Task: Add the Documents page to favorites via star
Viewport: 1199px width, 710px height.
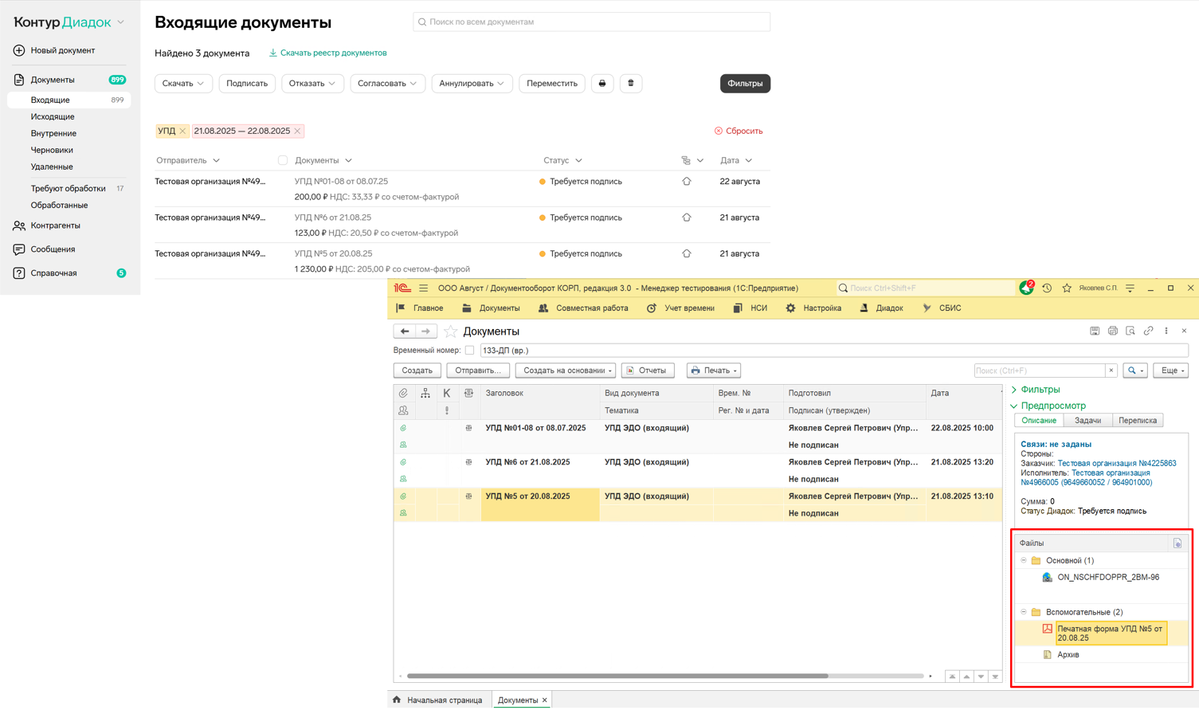Action: [x=451, y=331]
